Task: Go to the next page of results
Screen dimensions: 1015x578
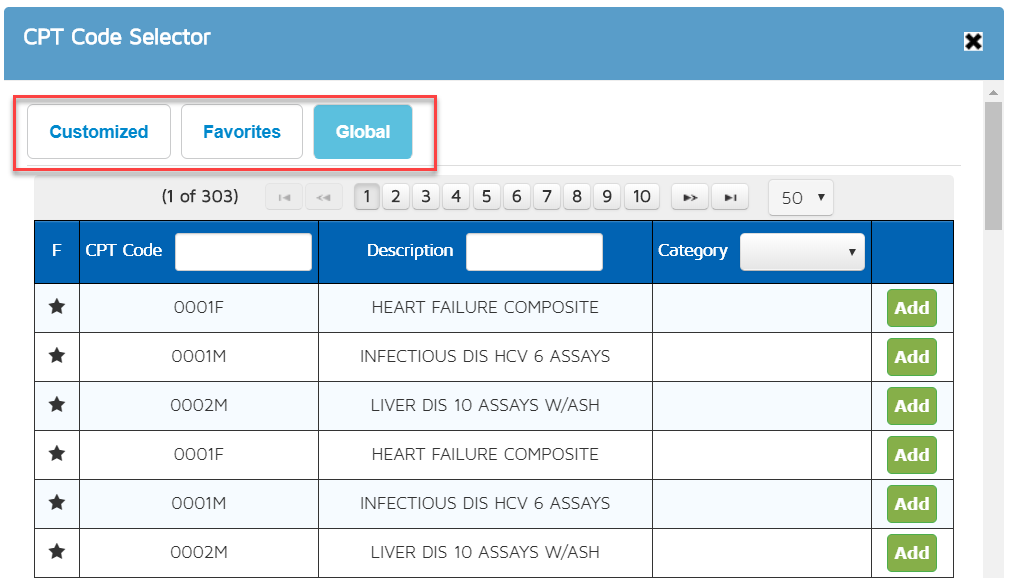Action: pyautogui.click(x=689, y=198)
